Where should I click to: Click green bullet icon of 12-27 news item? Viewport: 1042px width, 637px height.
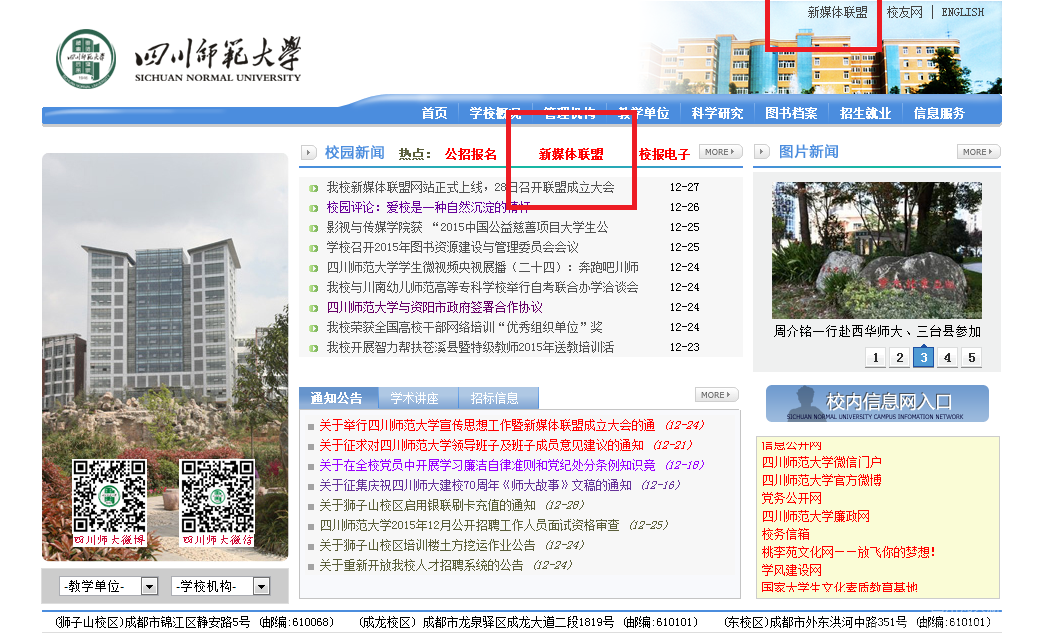(x=314, y=188)
